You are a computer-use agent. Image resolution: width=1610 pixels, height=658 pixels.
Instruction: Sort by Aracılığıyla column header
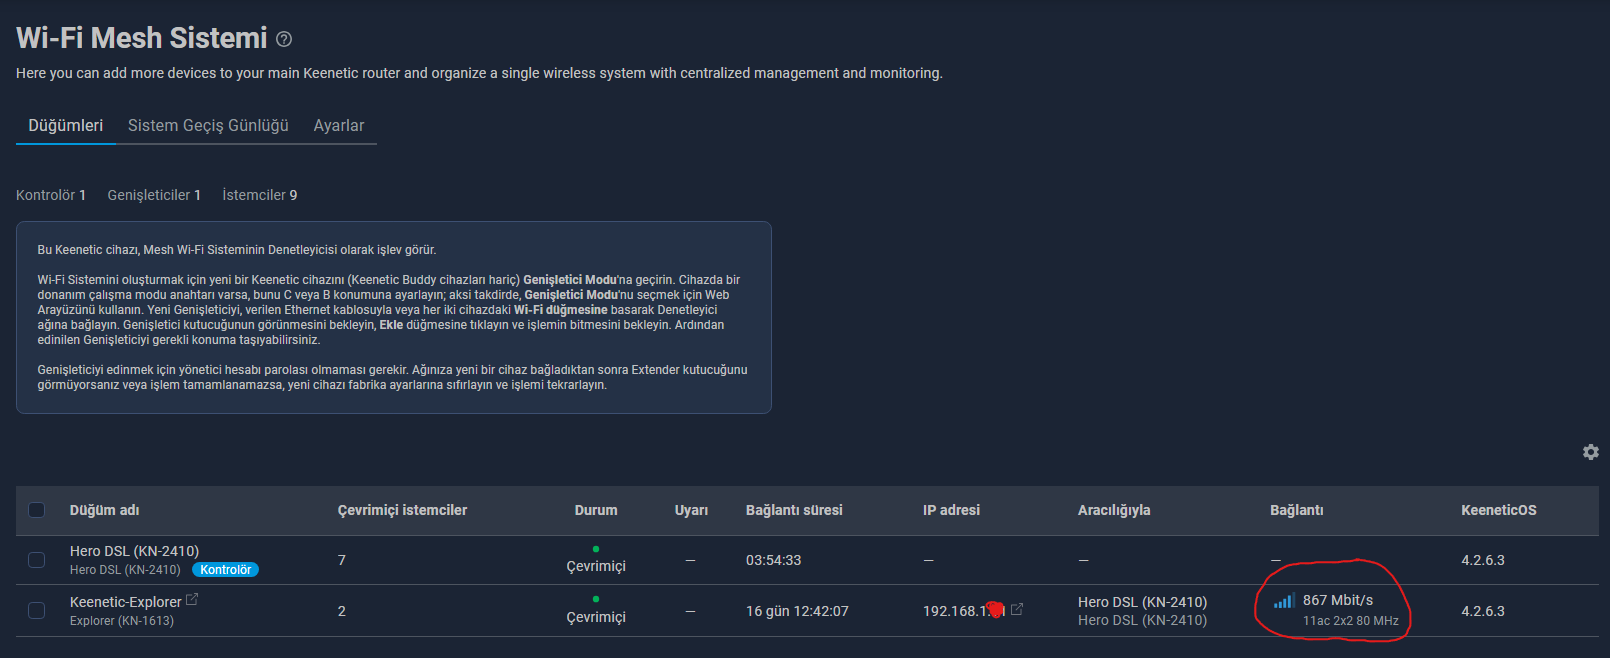point(1114,510)
